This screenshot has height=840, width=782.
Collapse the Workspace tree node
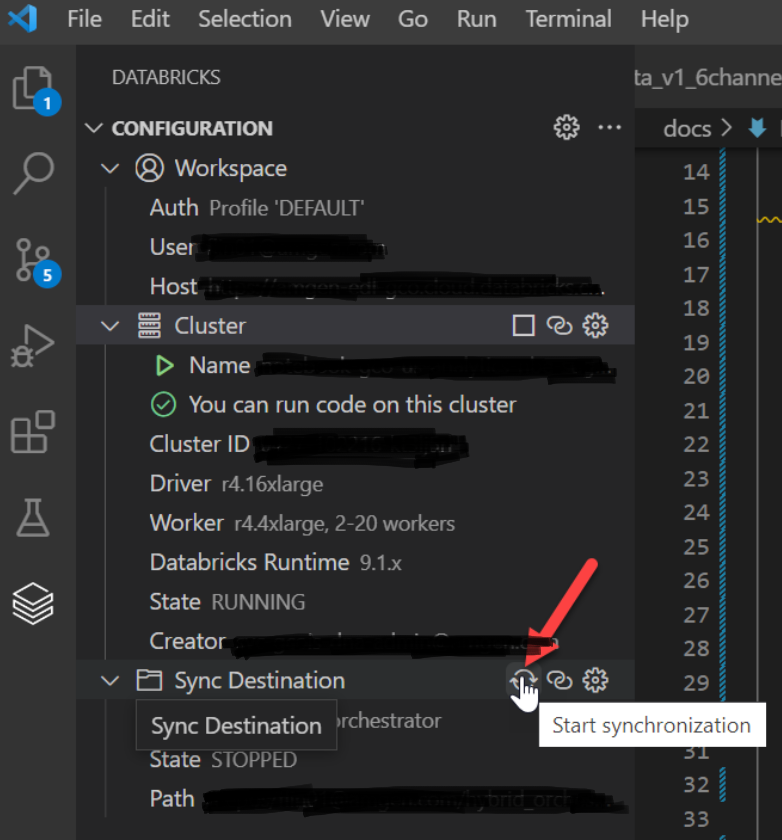coord(111,168)
